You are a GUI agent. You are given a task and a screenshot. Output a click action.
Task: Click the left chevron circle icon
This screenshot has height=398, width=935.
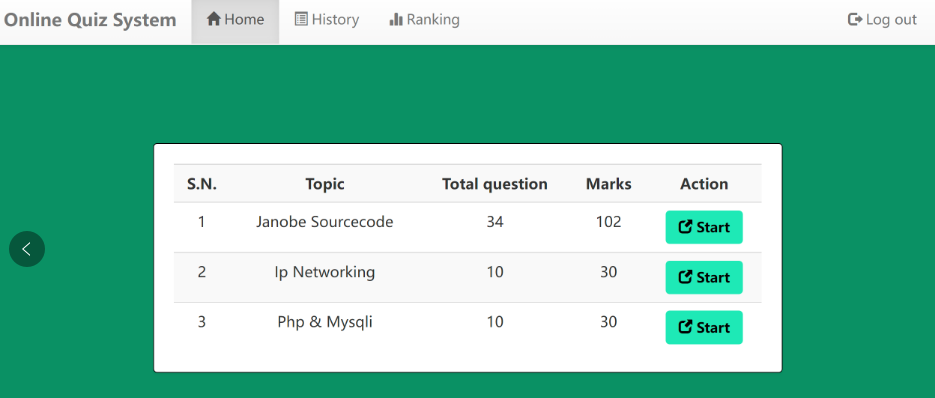coord(27,249)
